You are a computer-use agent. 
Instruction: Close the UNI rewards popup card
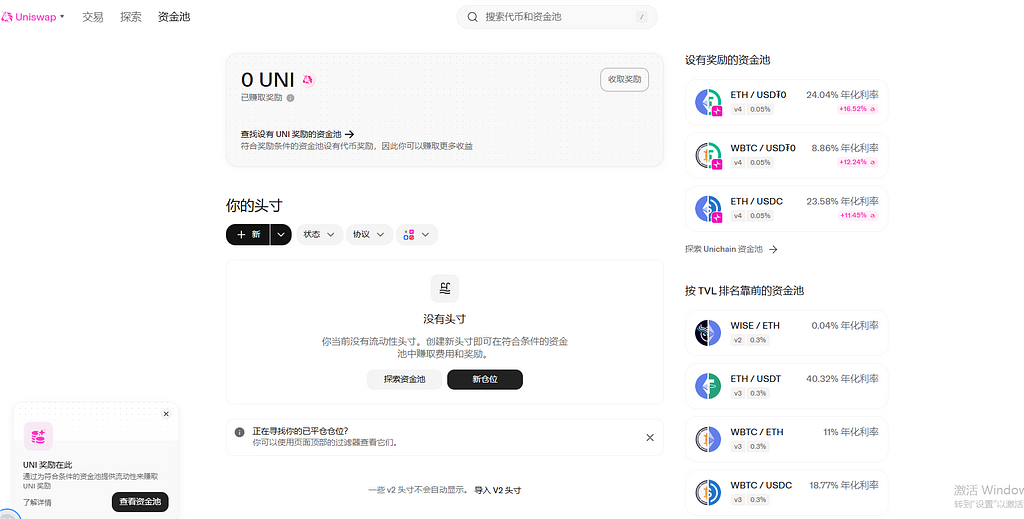(166, 414)
